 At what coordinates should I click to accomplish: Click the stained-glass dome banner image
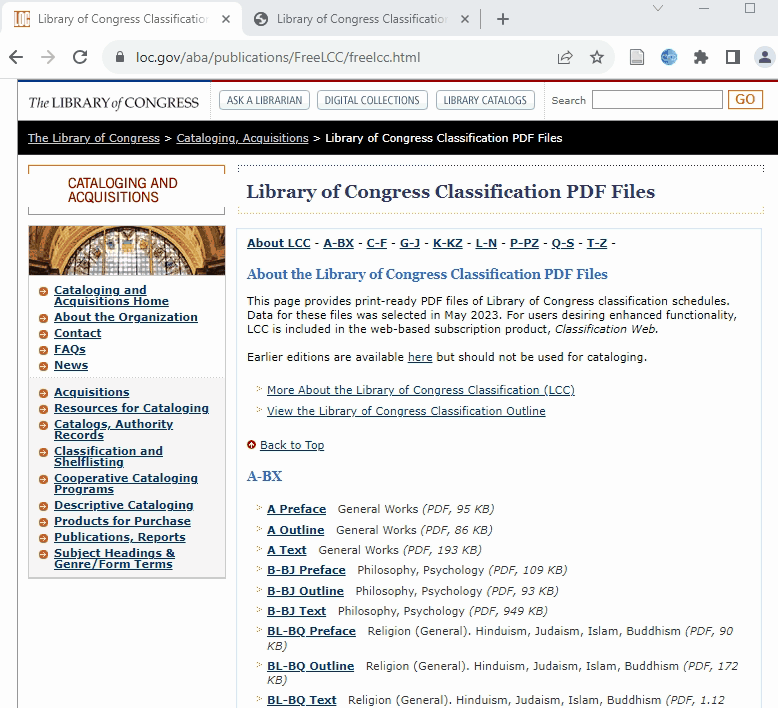[127, 251]
